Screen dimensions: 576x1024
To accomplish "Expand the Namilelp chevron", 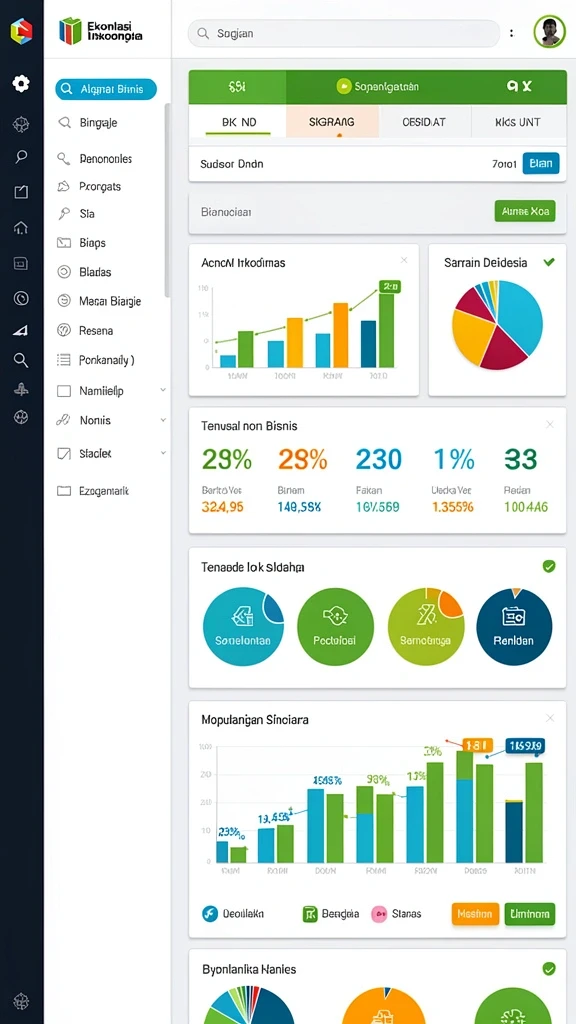I will 163,390.
